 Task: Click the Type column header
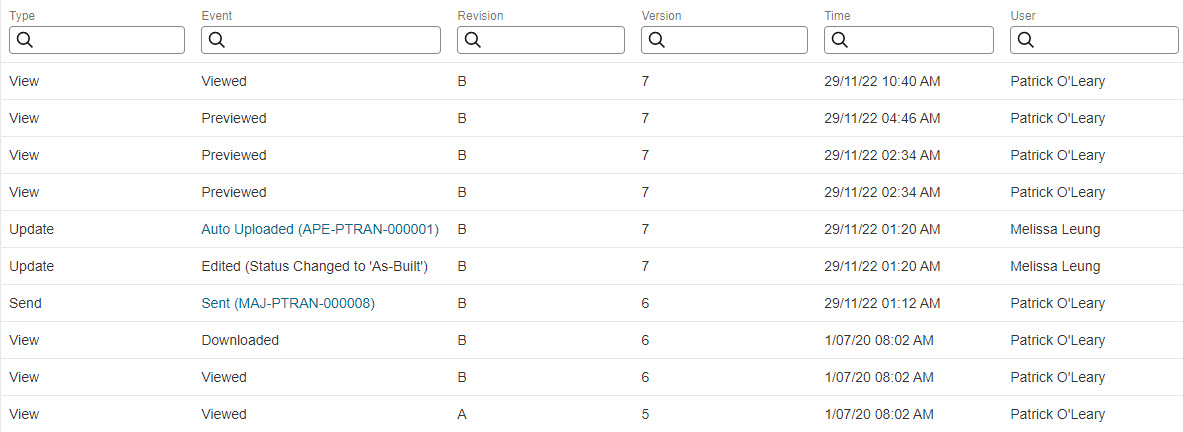(22, 16)
